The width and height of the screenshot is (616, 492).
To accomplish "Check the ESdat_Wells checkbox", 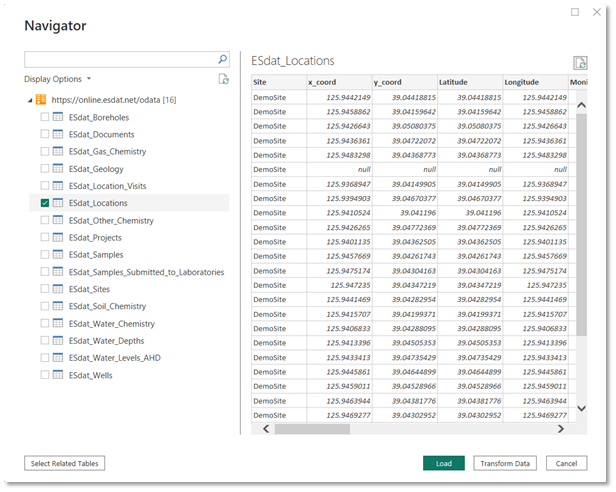I will pyautogui.click(x=45, y=375).
